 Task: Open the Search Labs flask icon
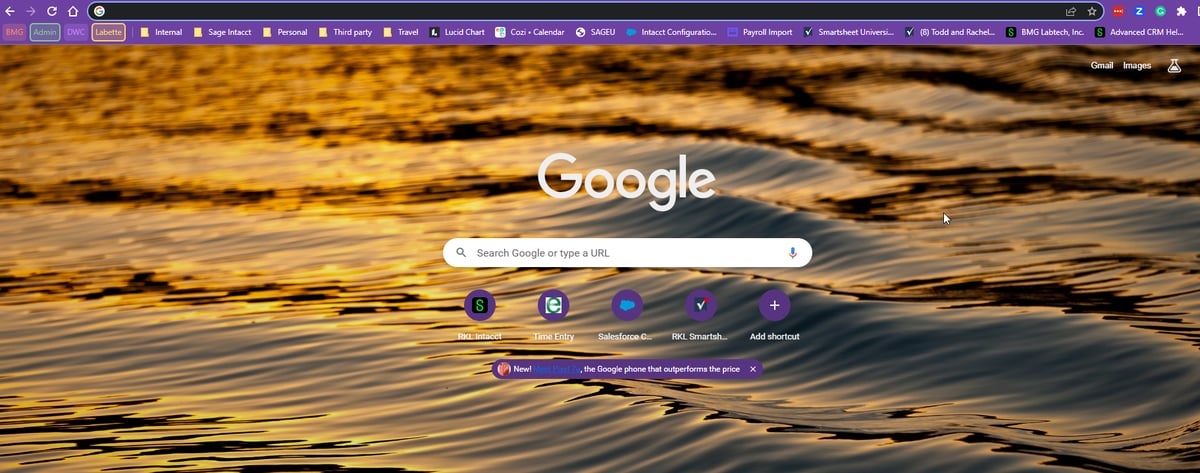click(1173, 66)
